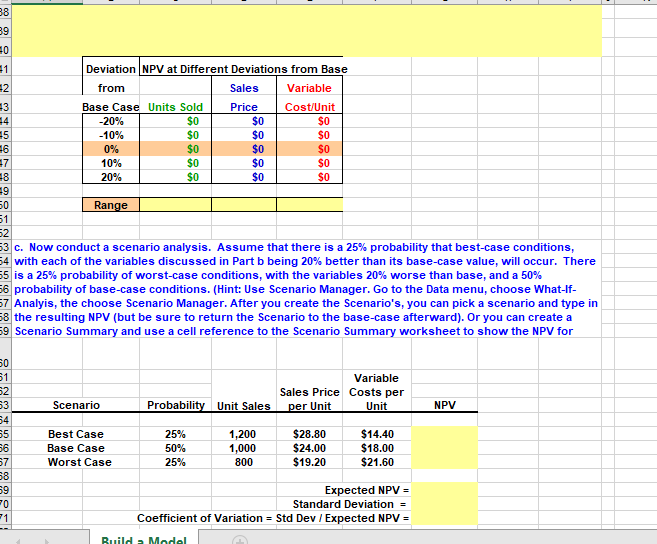Select the 1,200 unit sales cell
Viewport: 657px width, 544px height.
(243, 434)
